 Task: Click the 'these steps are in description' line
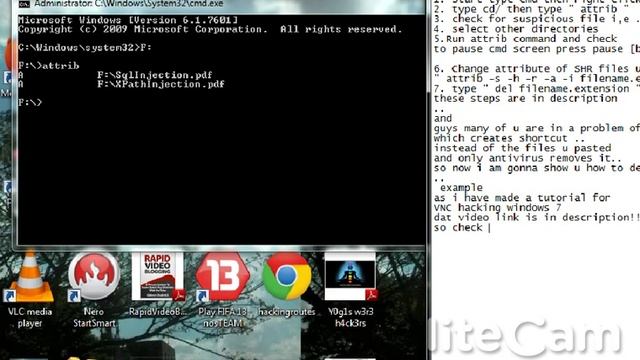(525, 98)
